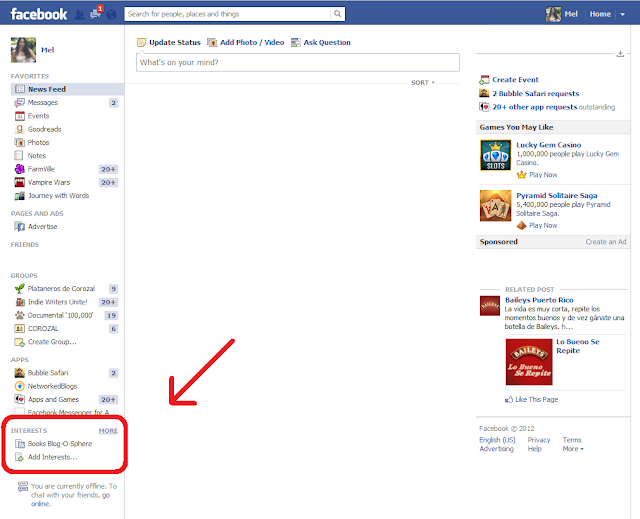Click the Messages sidebar icon
This screenshot has width=640, height=519.
tap(19, 102)
